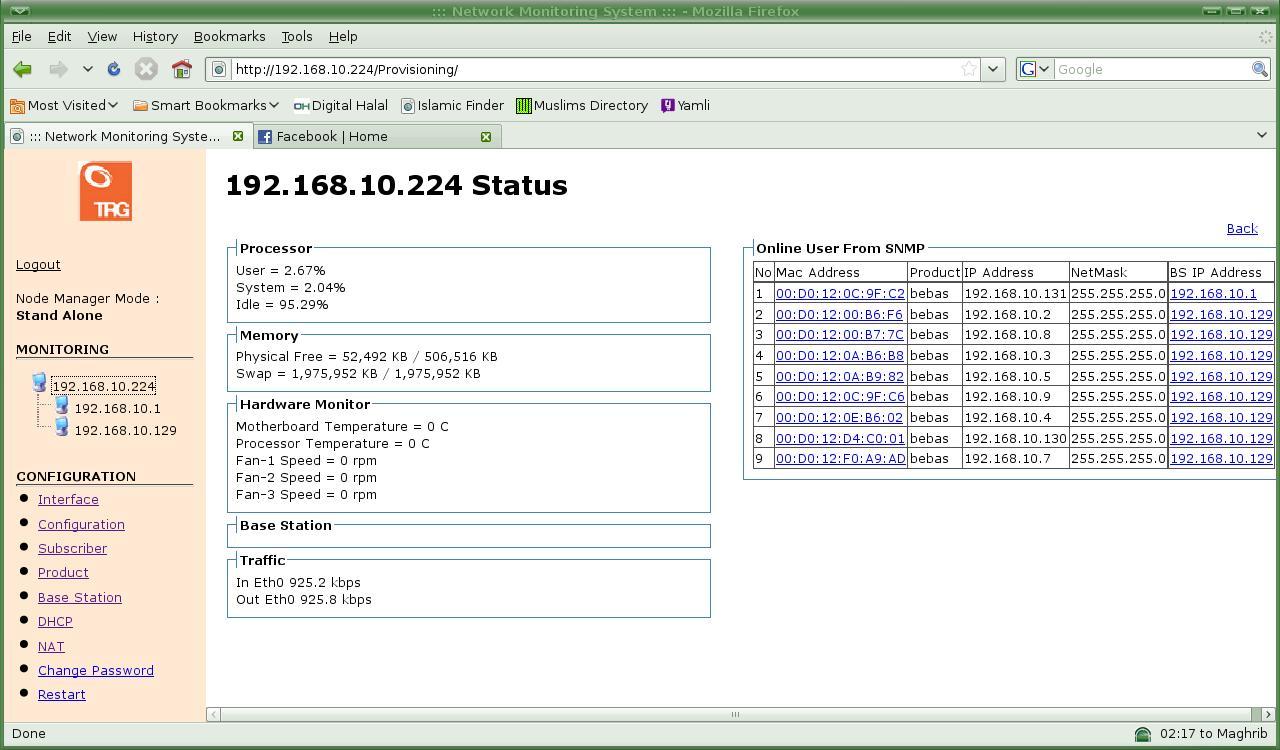Viewport: 1280px width, 750px height.
Task: Close the Facebook | Home tab
Action: click(x=486, y=136)
